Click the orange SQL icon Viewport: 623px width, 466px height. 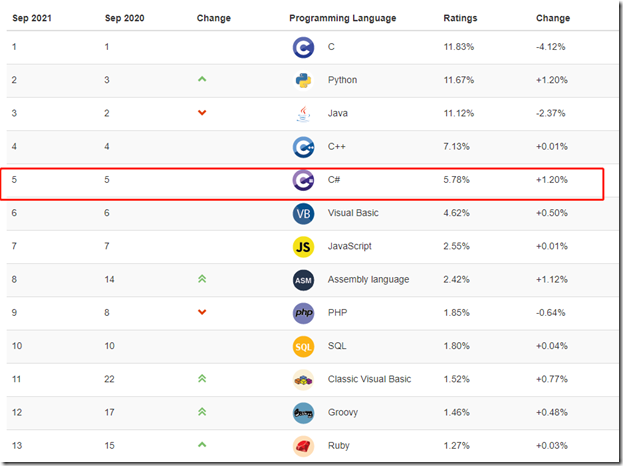point(303,346)
